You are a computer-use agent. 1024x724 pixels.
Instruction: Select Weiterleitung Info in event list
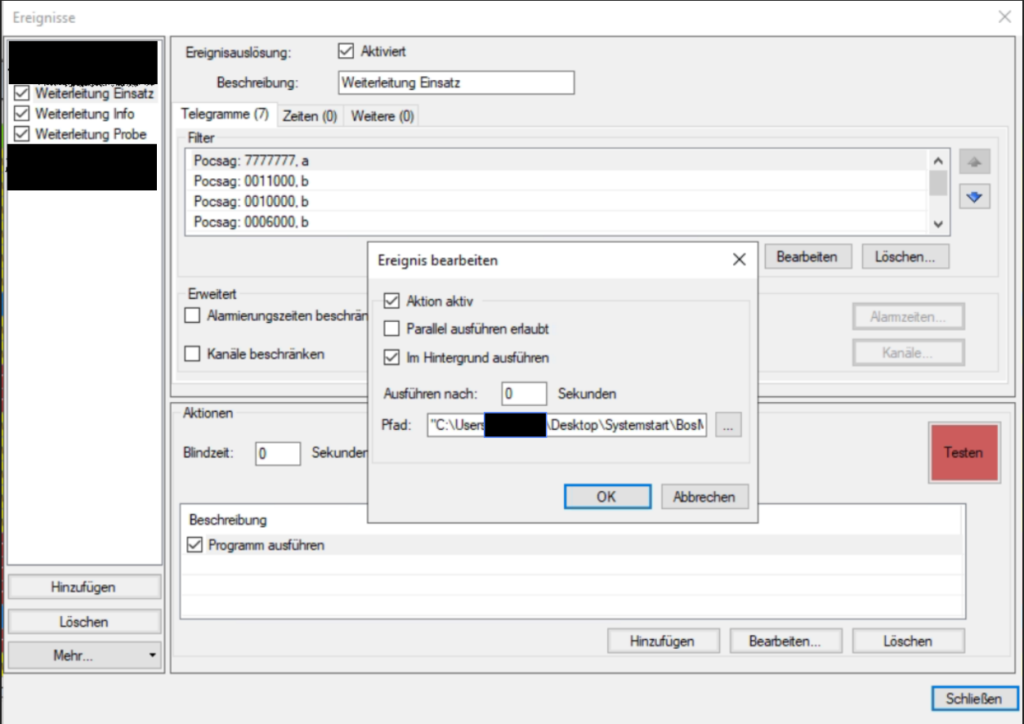[x=84, y=114]
